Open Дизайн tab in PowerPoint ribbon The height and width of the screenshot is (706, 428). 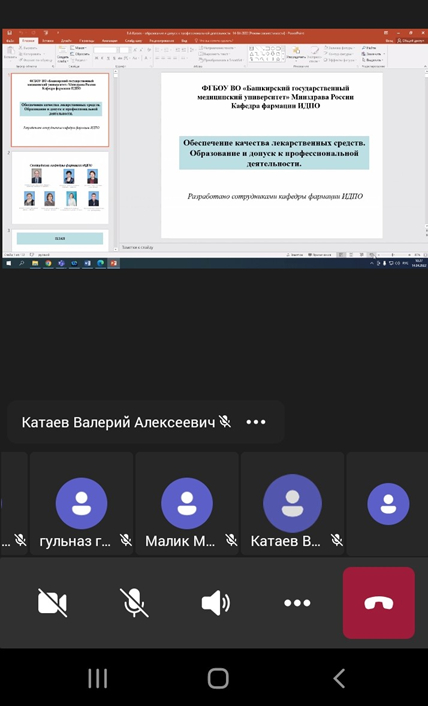[x=66, y=41]
